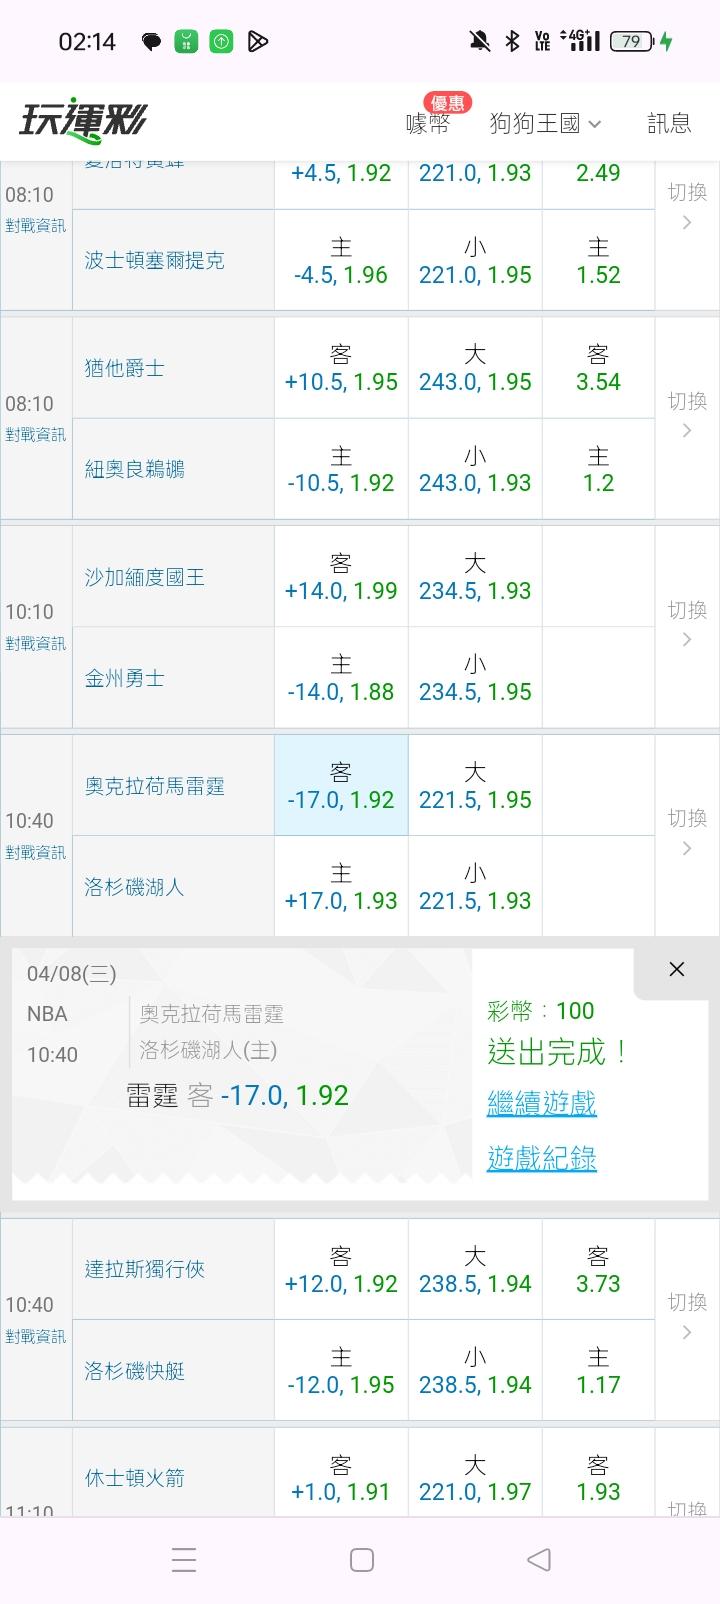
Task: Select 洛杉磯湖人 主 +17.0 spread bet
Action: pyautogui.click(x=341, y=887)
